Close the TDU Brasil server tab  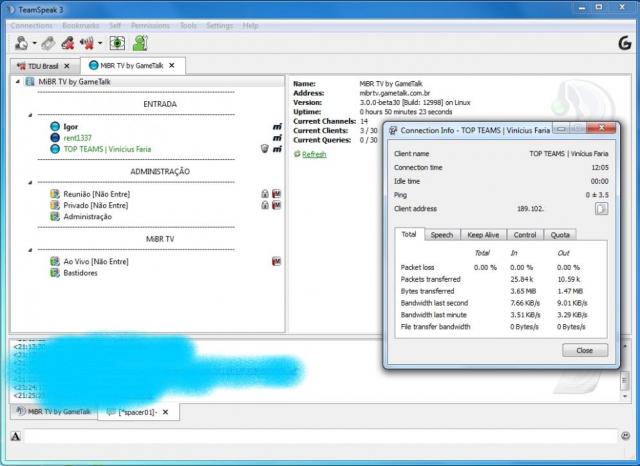pyautogui.click(x=67, y=66)
